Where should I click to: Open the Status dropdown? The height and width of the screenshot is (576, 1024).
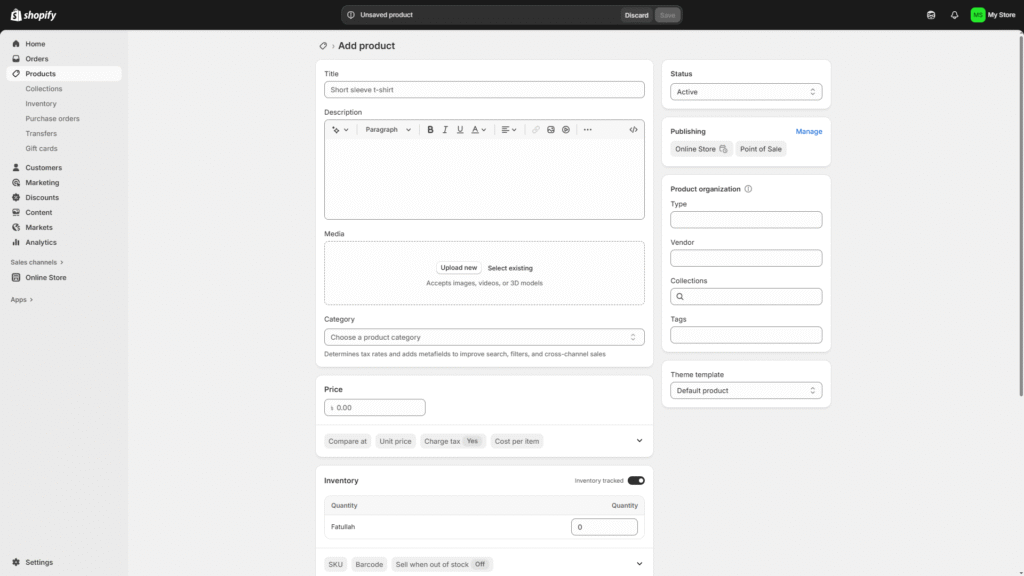(x=746, y=92)
